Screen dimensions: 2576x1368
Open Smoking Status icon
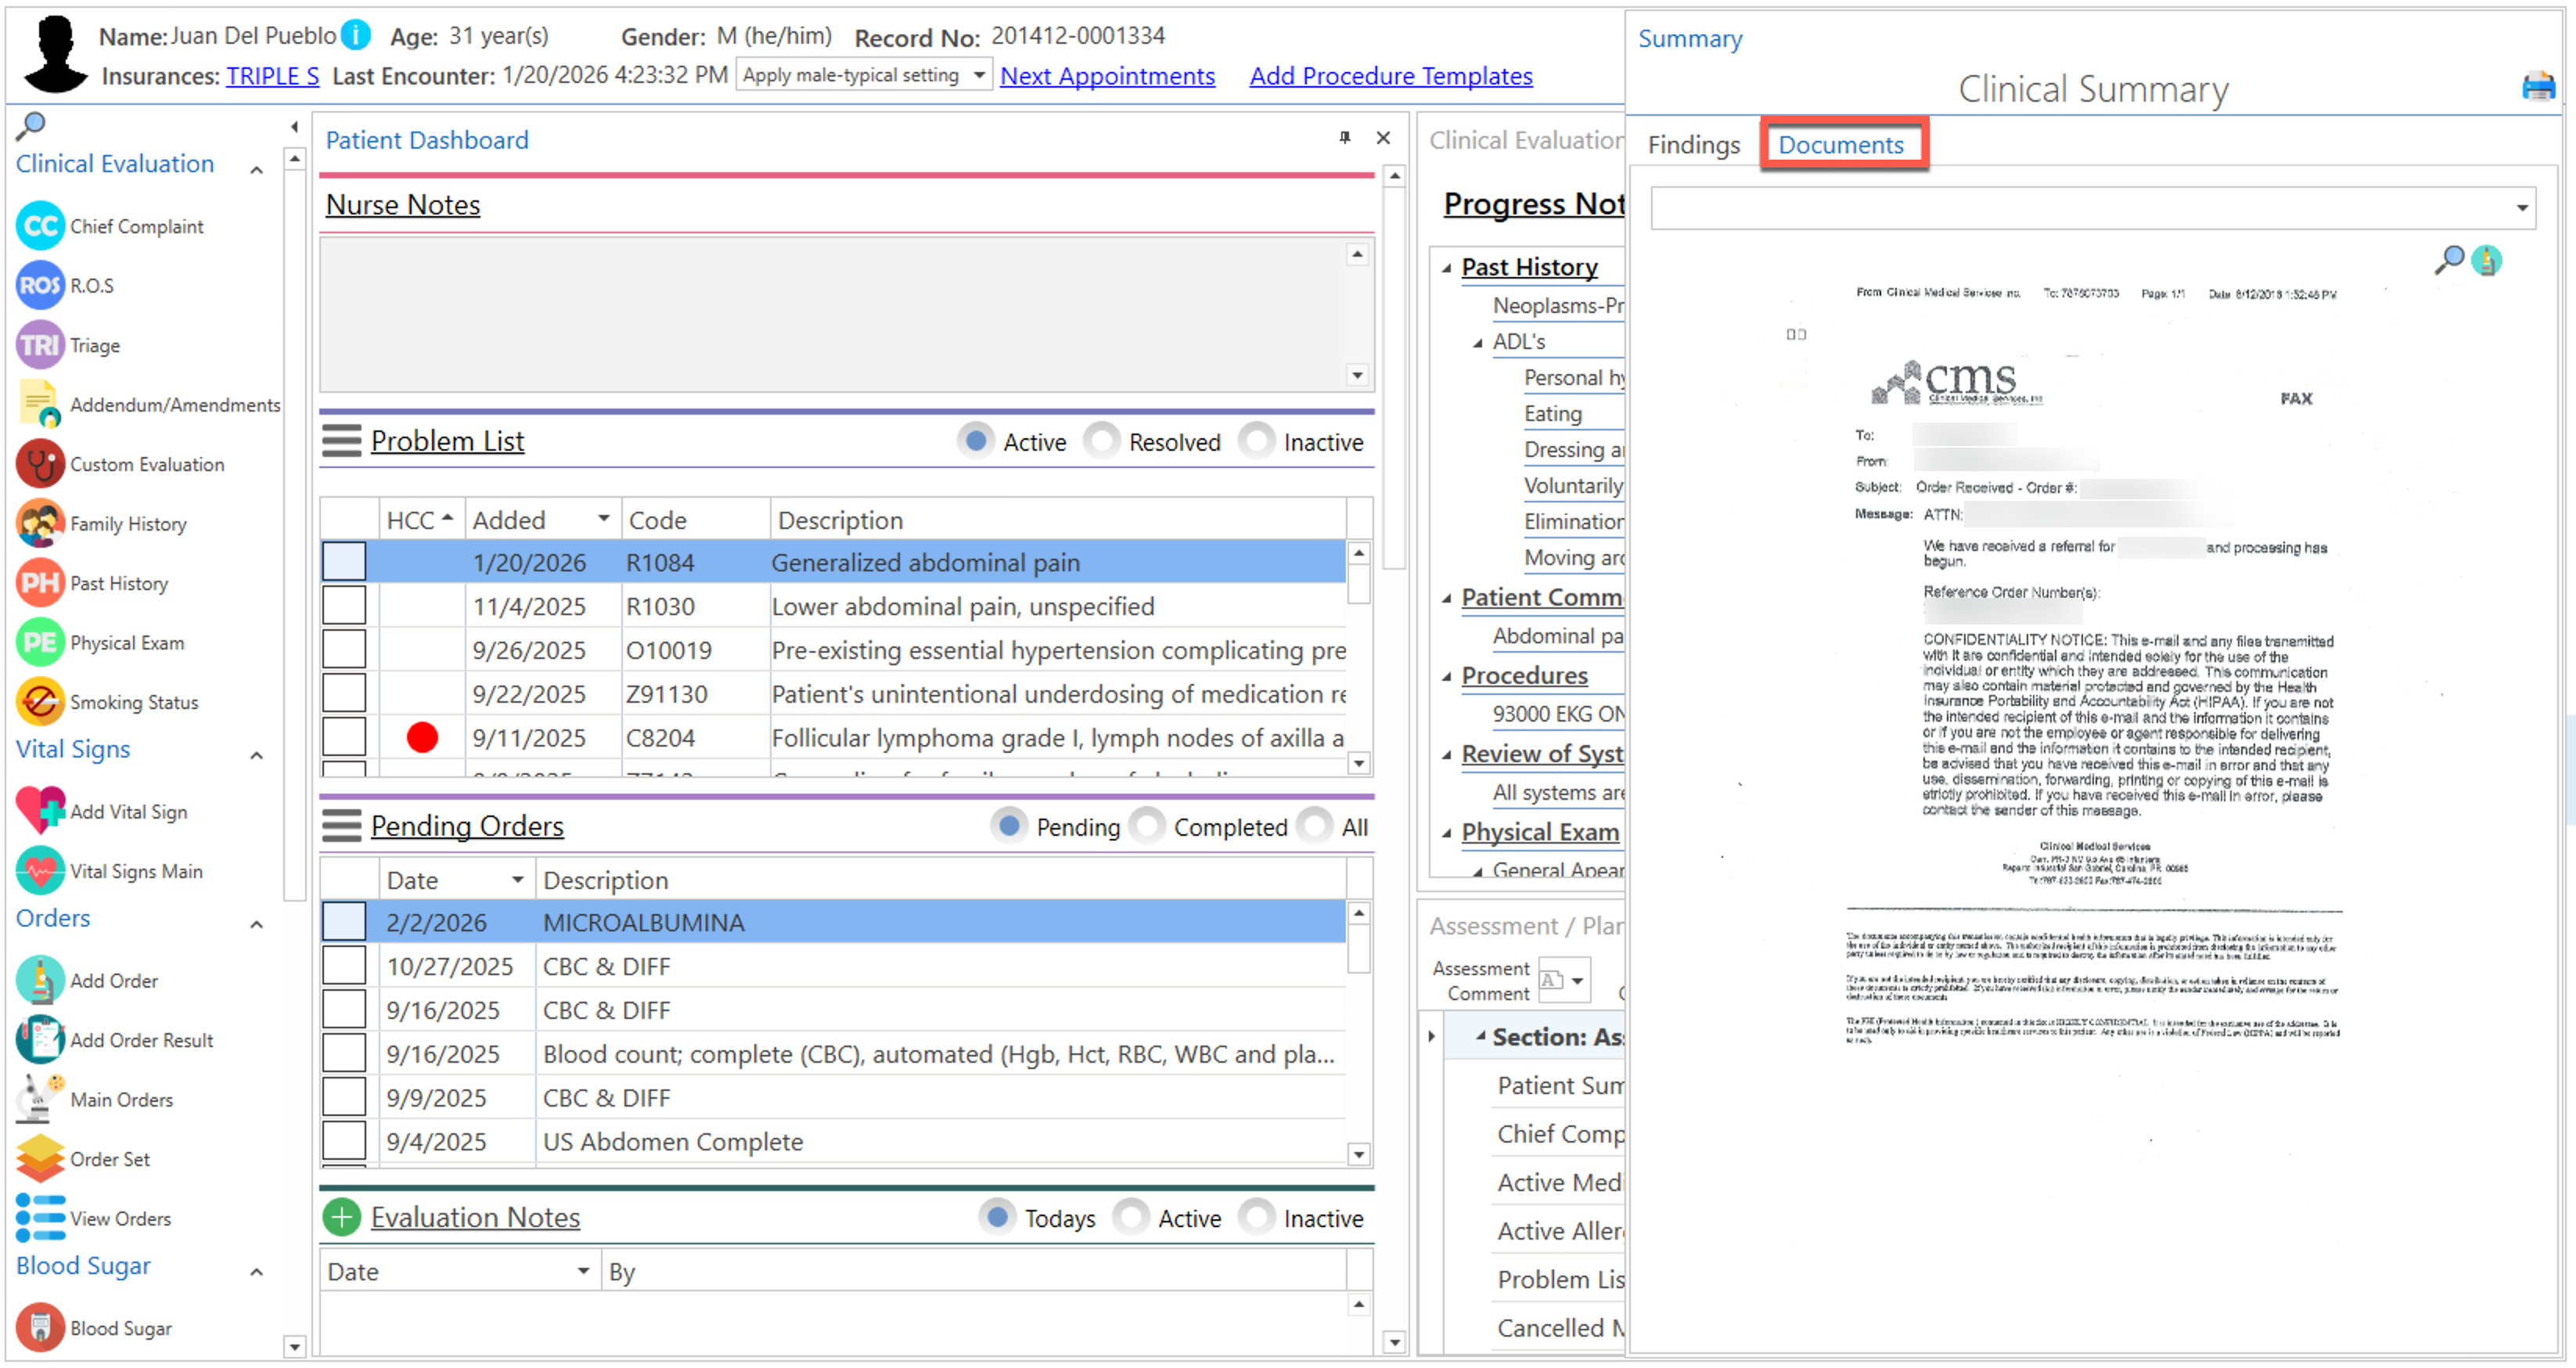tap(40, 702)
